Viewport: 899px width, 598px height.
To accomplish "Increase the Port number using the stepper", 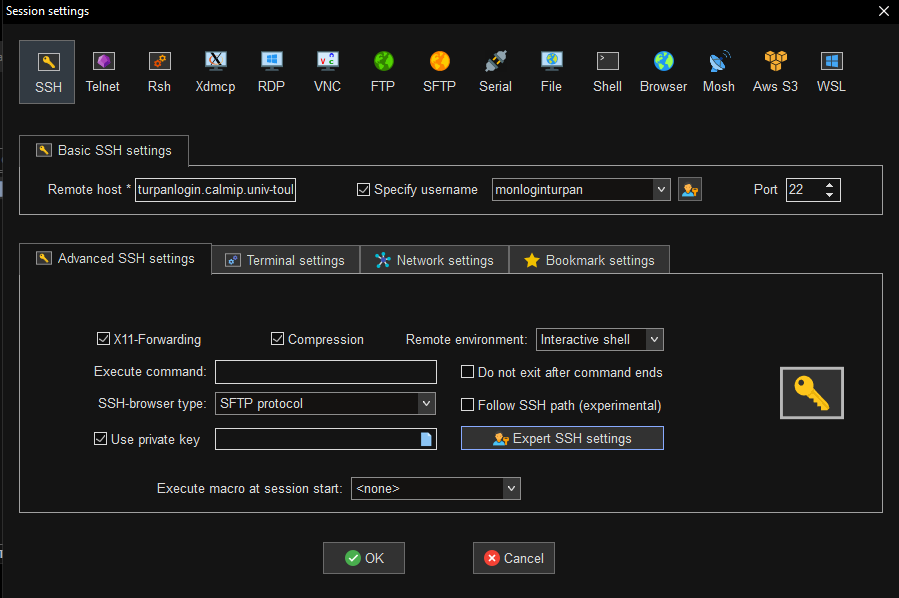I will pyautogui.click(x=830, y=184).
